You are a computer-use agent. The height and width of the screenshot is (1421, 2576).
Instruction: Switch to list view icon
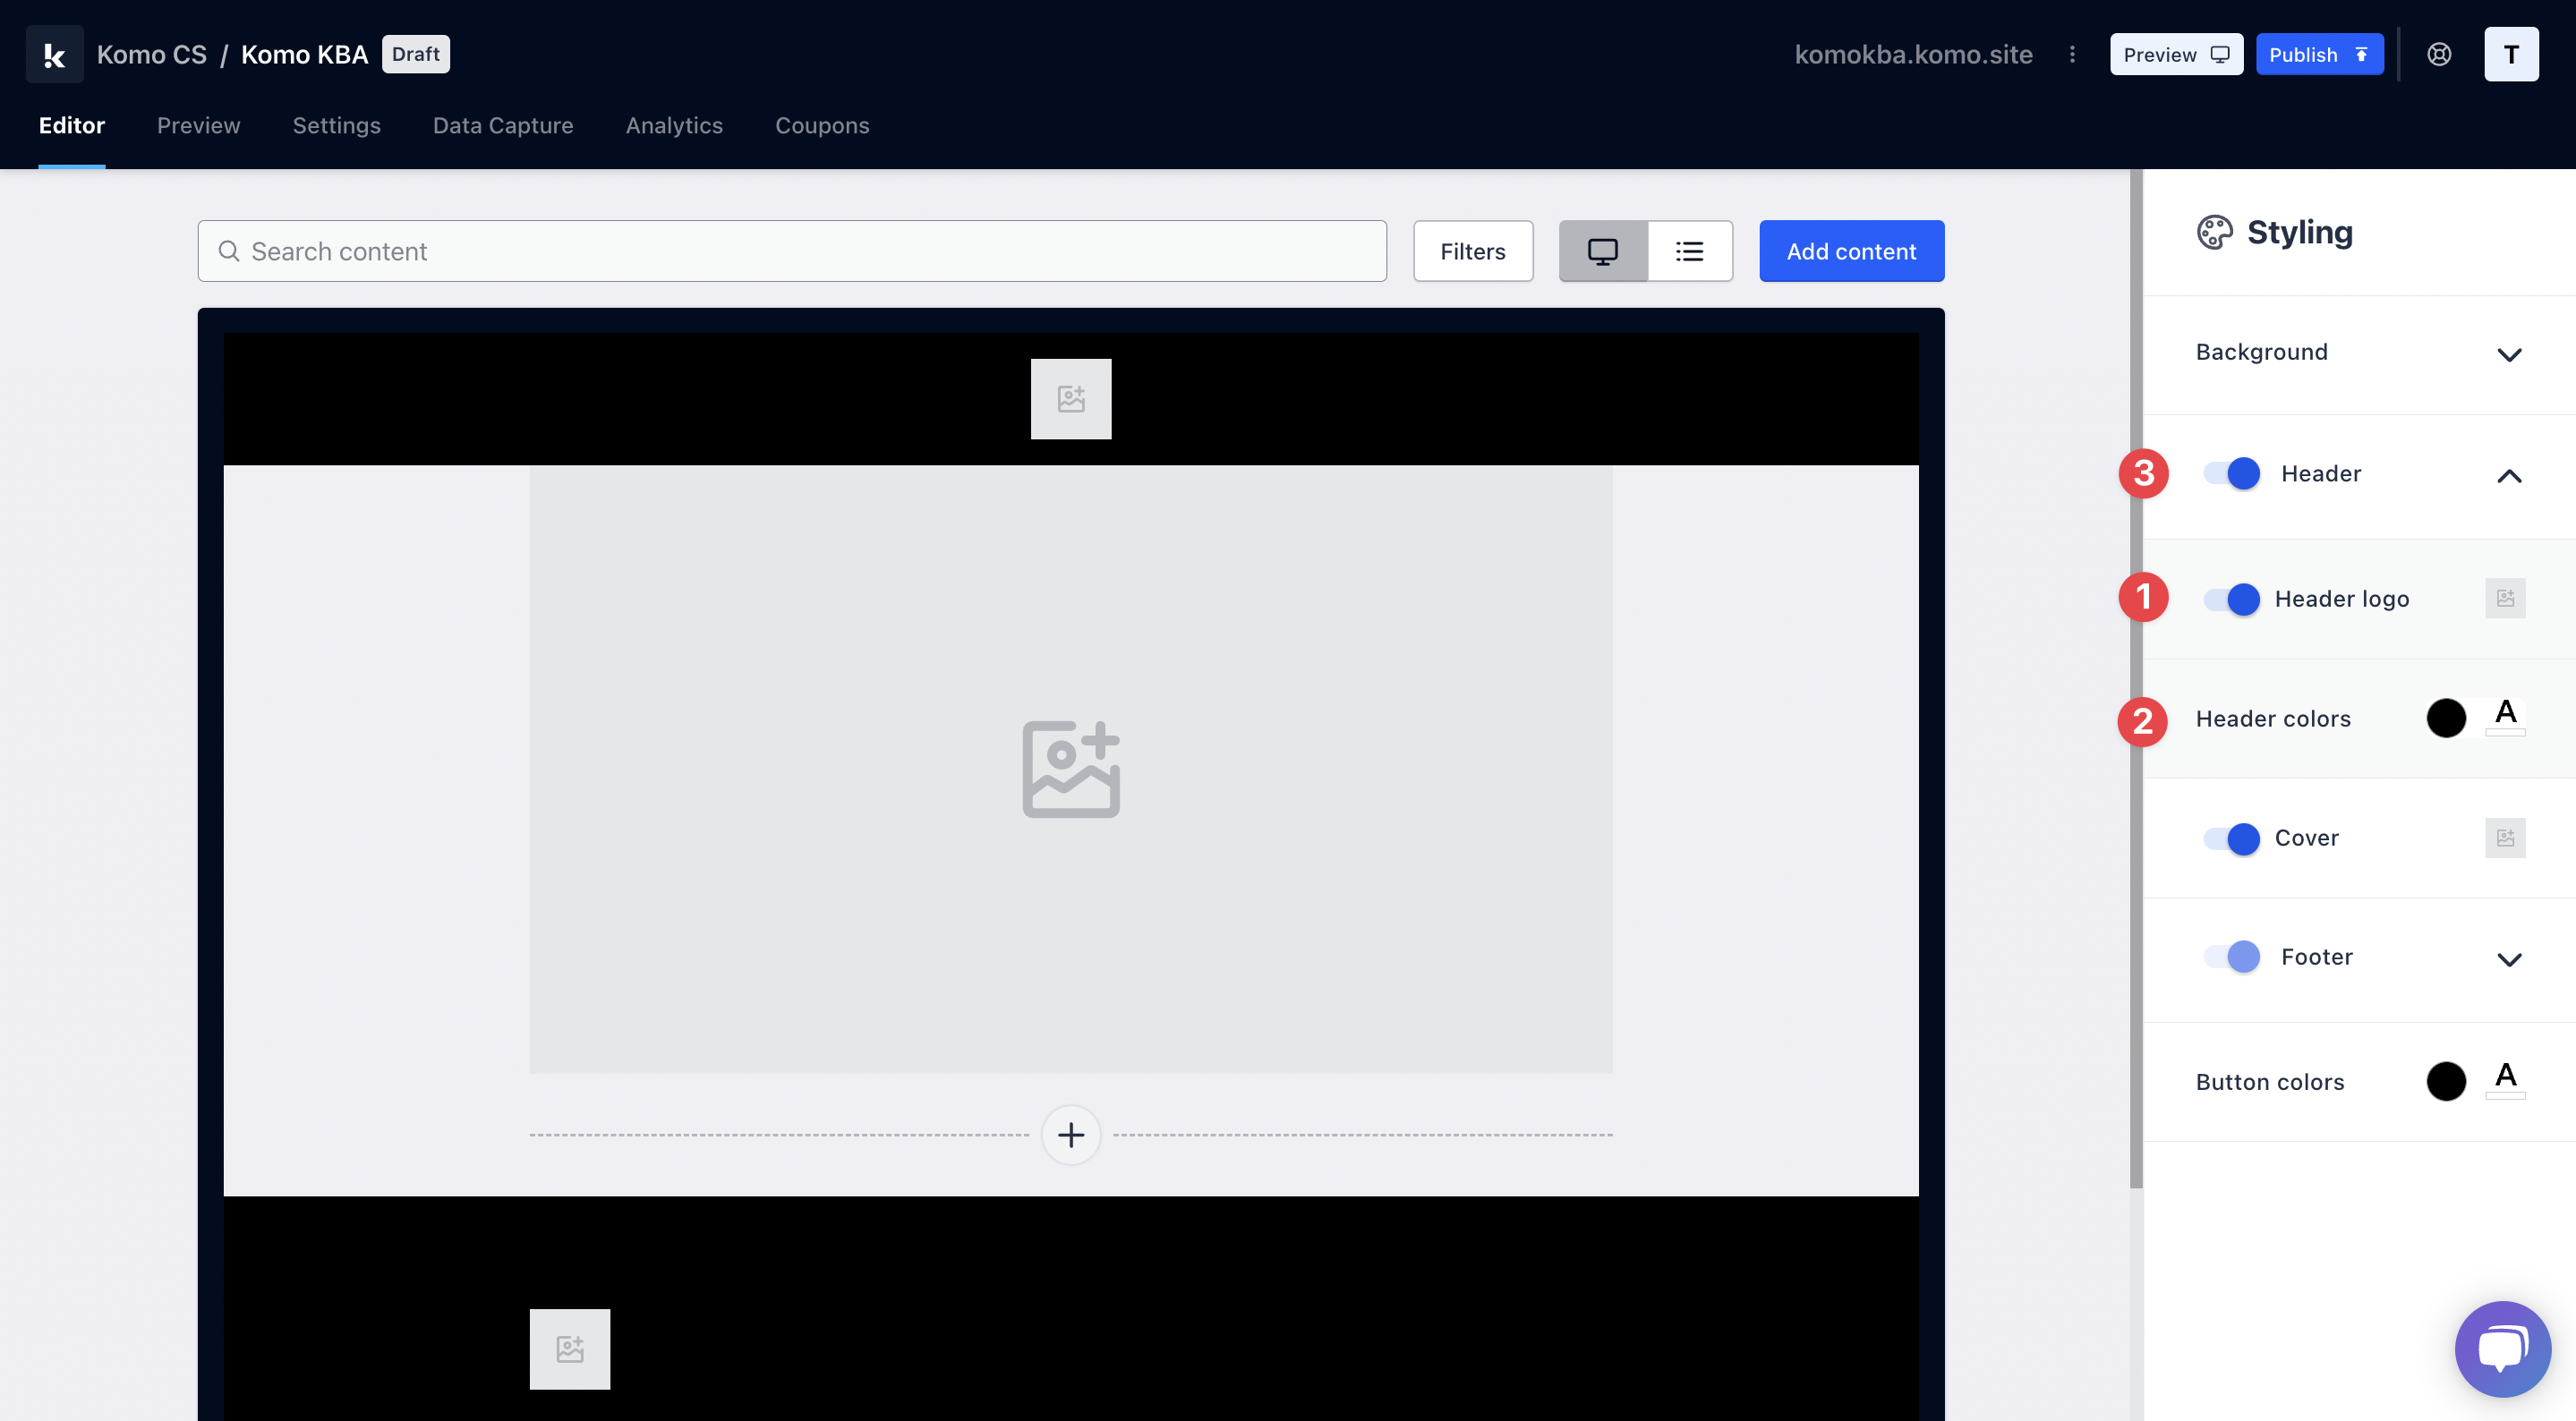[1689, 251]
